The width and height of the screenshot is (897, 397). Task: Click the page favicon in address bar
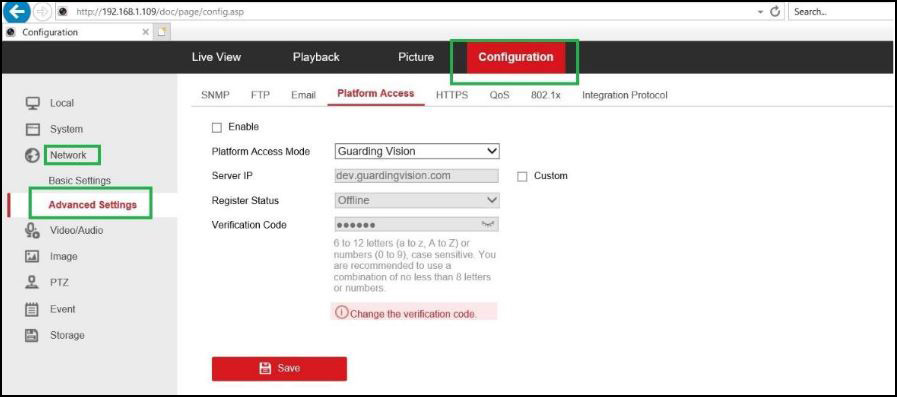click(63, 11)
